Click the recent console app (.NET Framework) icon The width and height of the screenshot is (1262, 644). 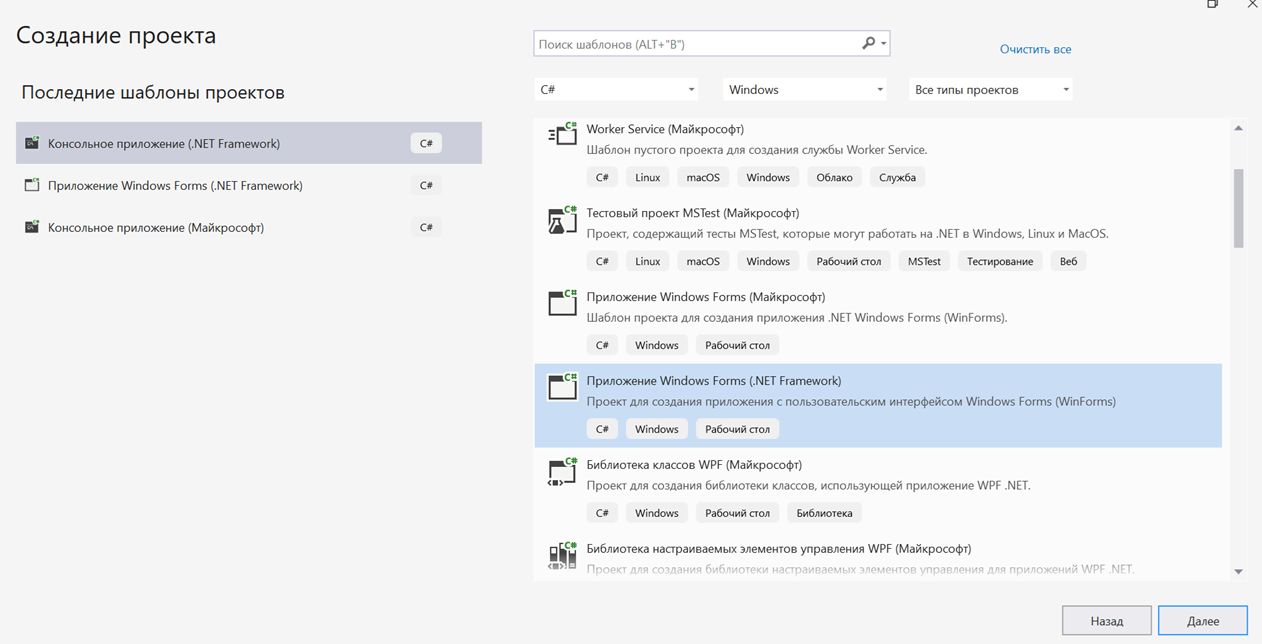pyautogui.click(x=32, y=143)
